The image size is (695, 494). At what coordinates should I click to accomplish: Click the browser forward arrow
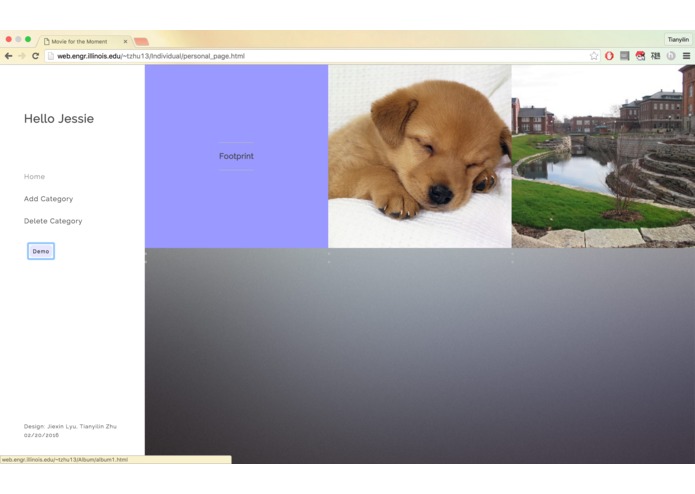22,56
